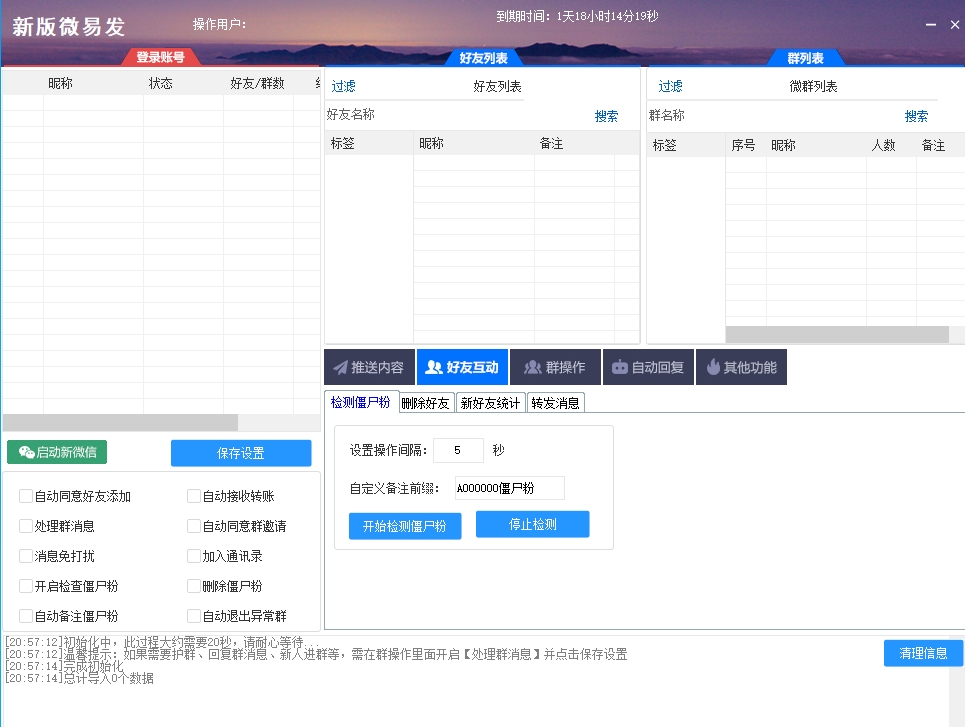Click the operation interval seconds input field
The width and height of the screenshot is (965, 727).
click(457, 450)
